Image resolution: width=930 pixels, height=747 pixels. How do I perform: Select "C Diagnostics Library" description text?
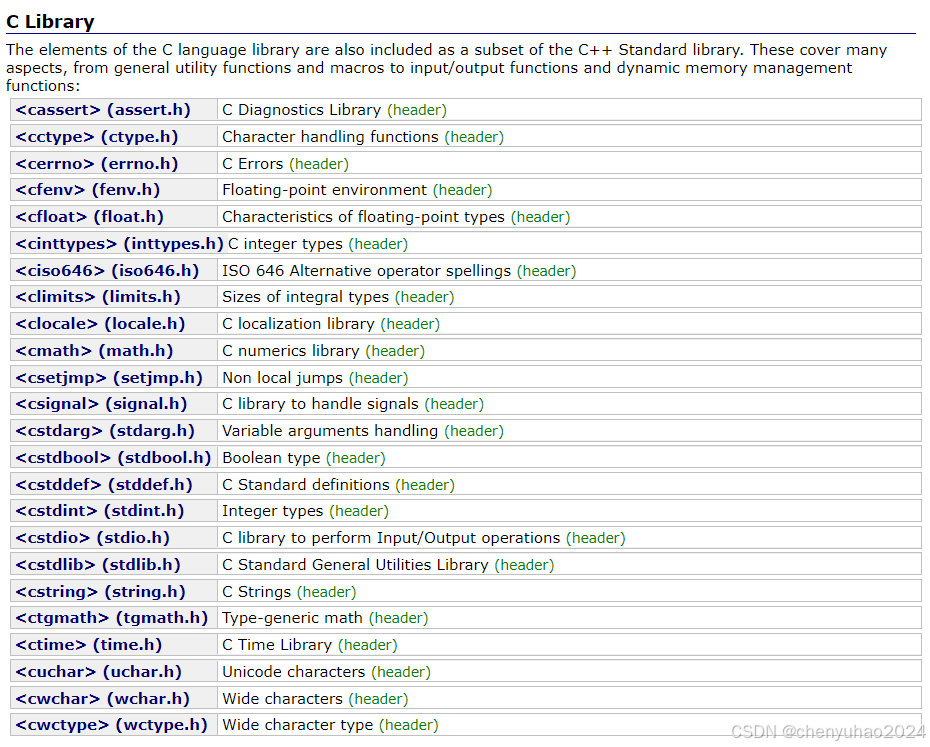pyautogui.click(x=301, y=110)
